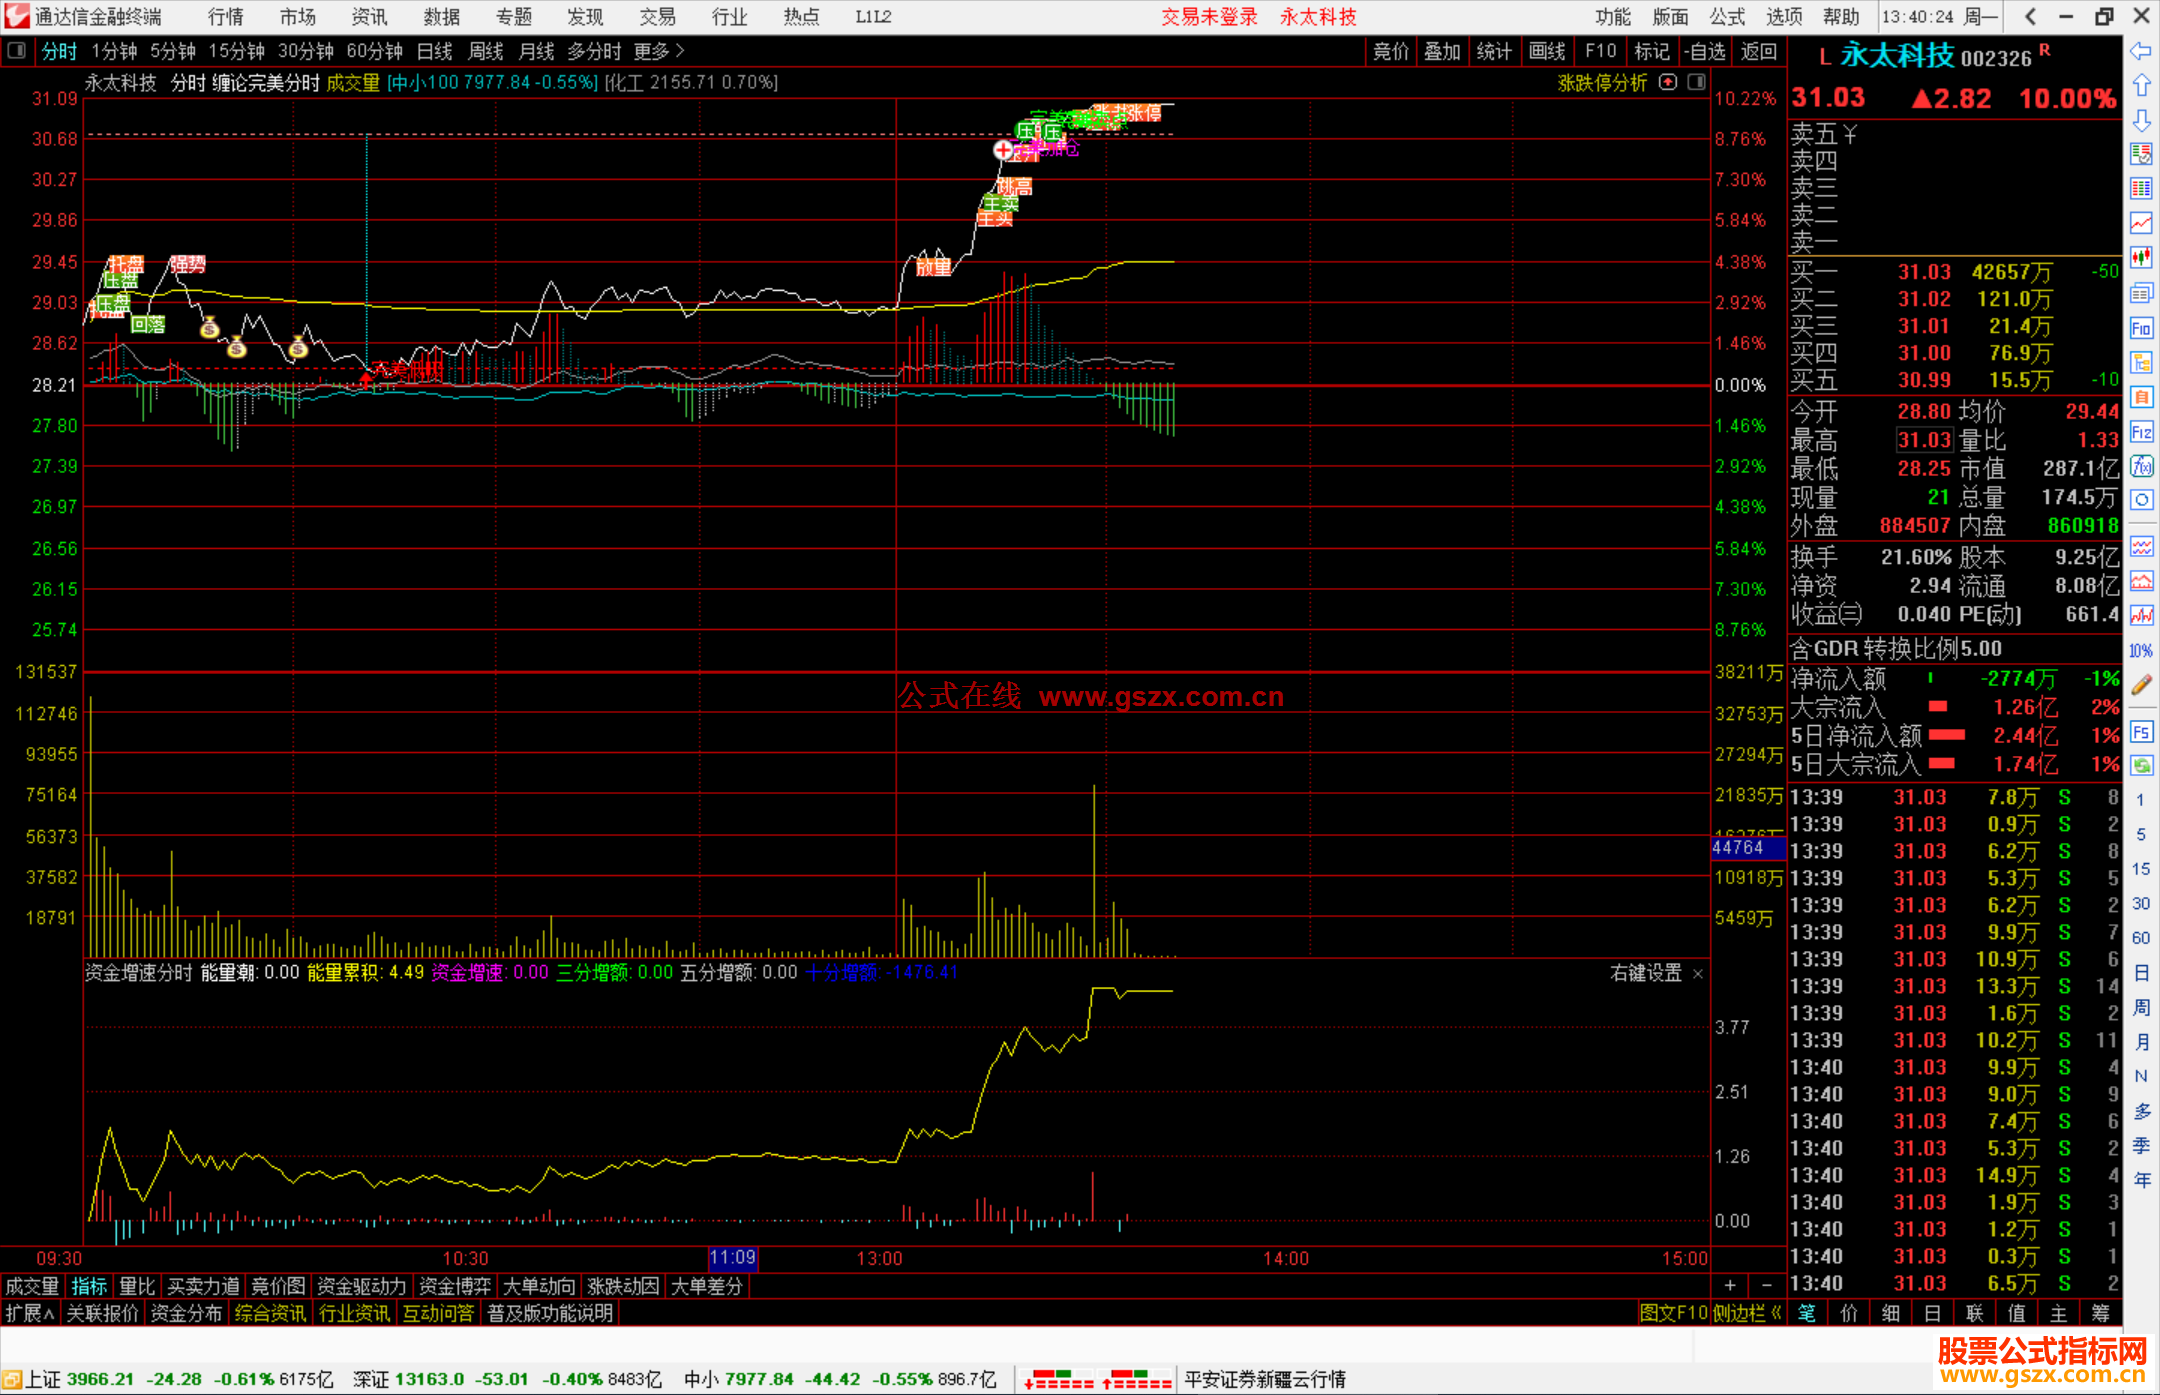Screen dimensions: 2160x1395
Task: Click the 10% sidebar icon
Action: pyautogui.click(x=2141, y=651)
